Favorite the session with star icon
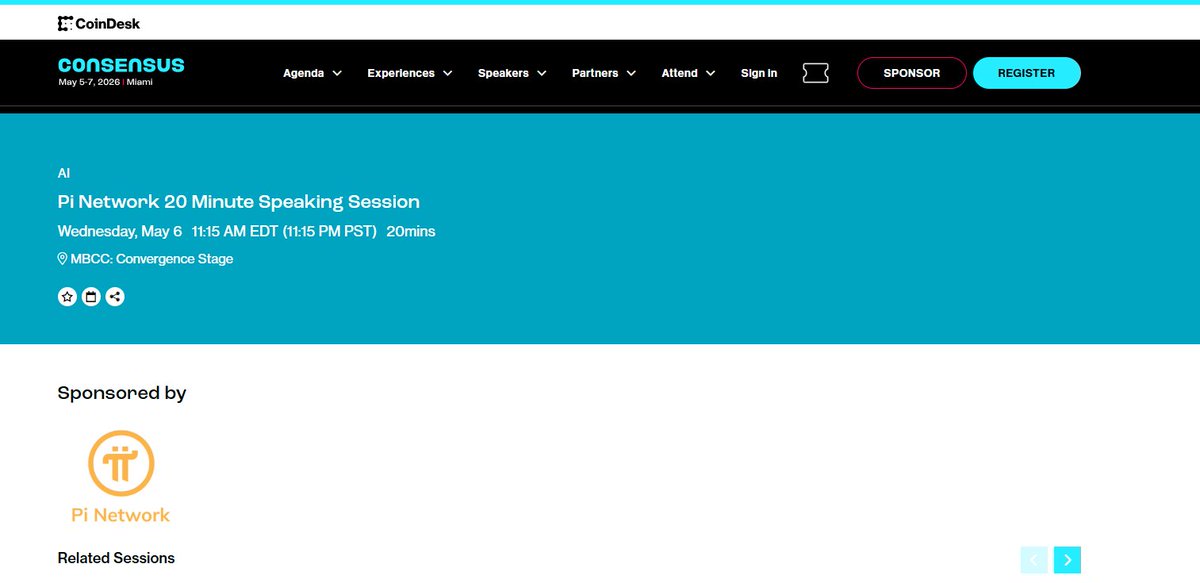The height and width of the screenshot is (583, 1200). point(67,296)
